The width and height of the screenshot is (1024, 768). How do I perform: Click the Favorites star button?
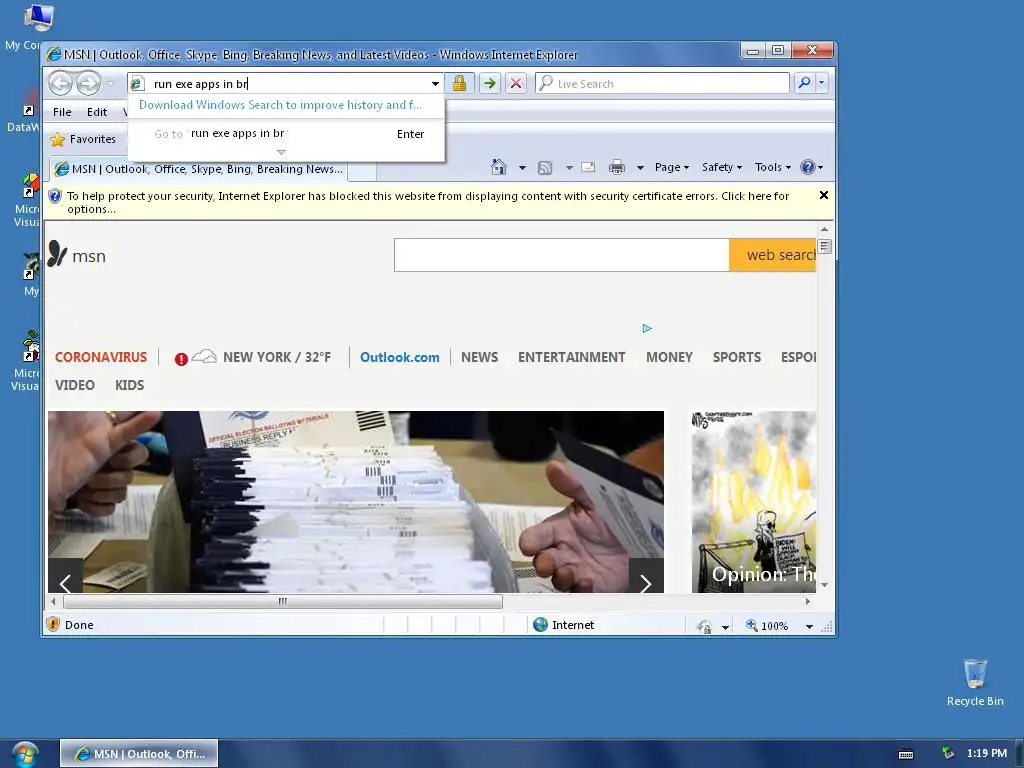[83, 139]
